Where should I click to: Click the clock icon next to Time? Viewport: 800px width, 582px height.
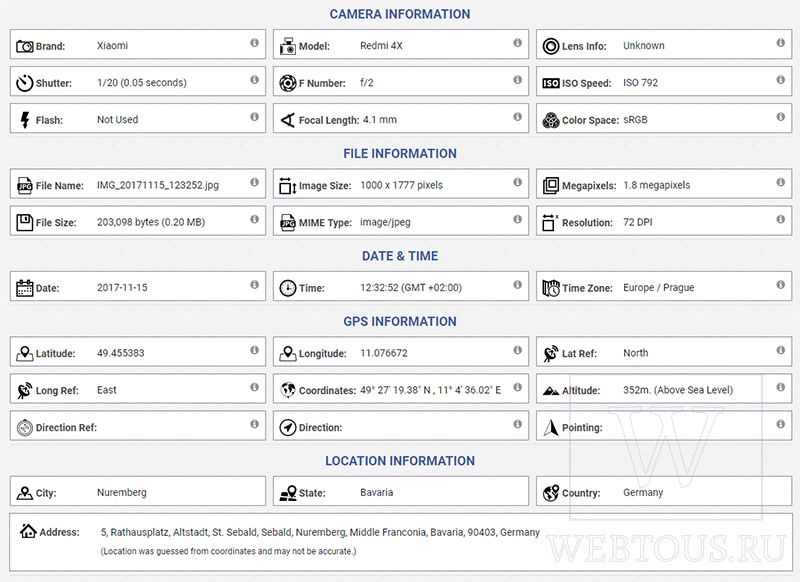(288, 288)
